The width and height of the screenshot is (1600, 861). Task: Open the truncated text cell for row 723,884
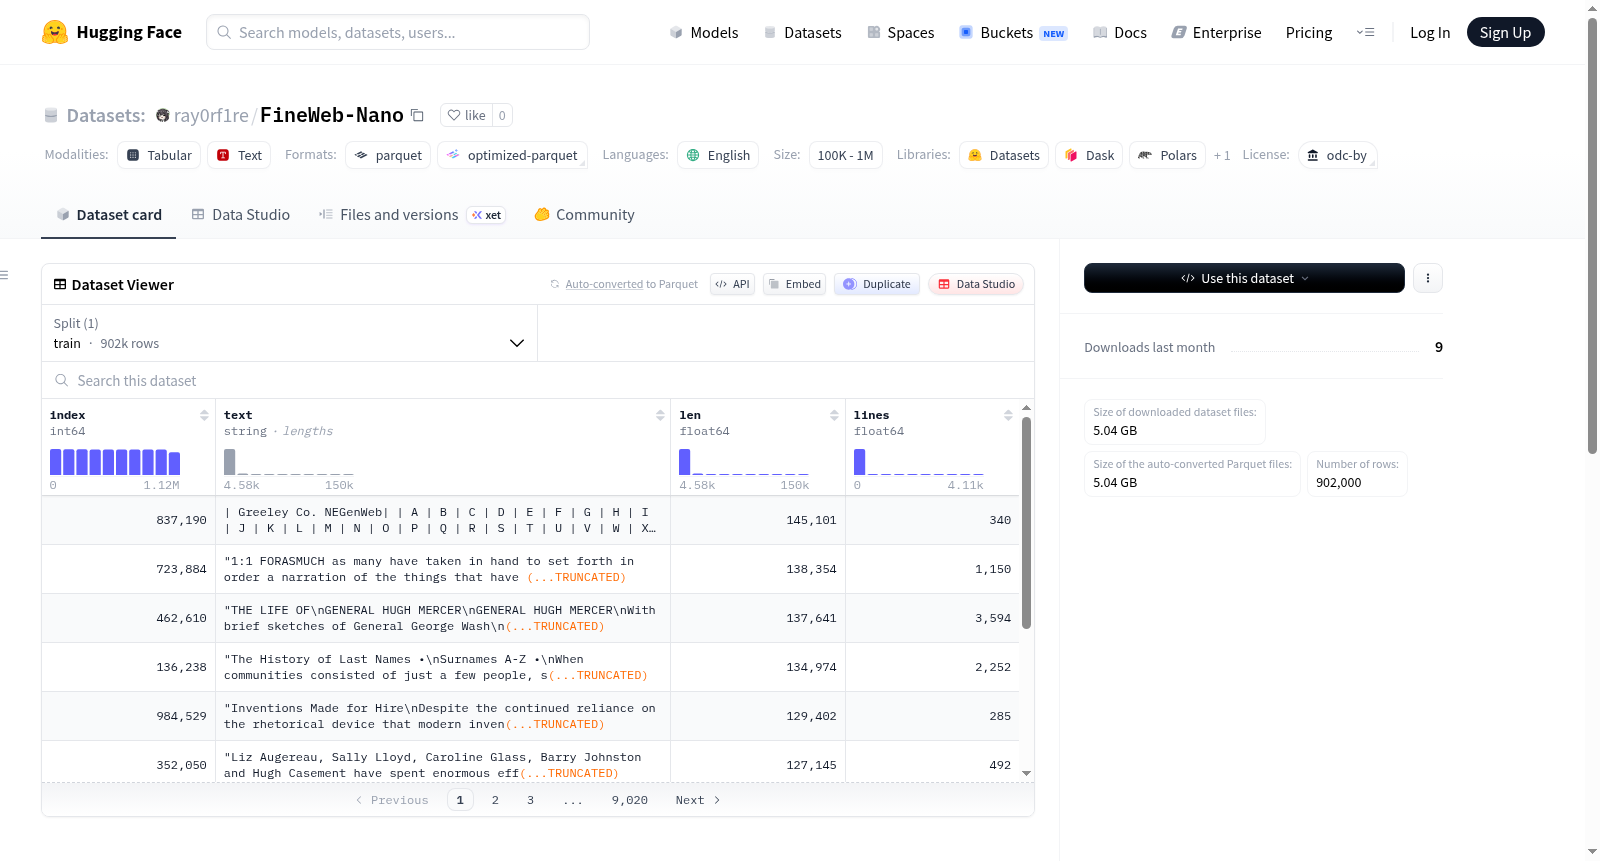pos(445,569)
